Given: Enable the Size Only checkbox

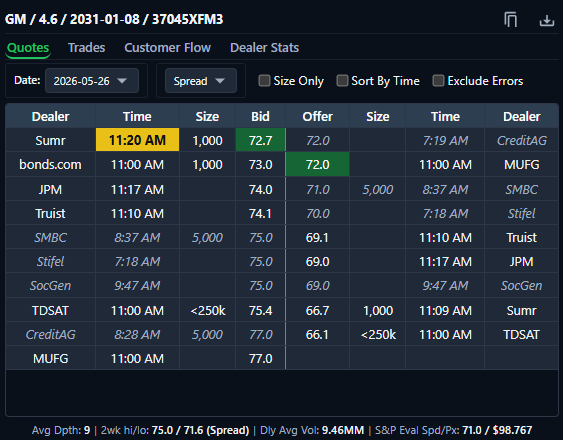Looking at the screenshot, I should (264, 81).
